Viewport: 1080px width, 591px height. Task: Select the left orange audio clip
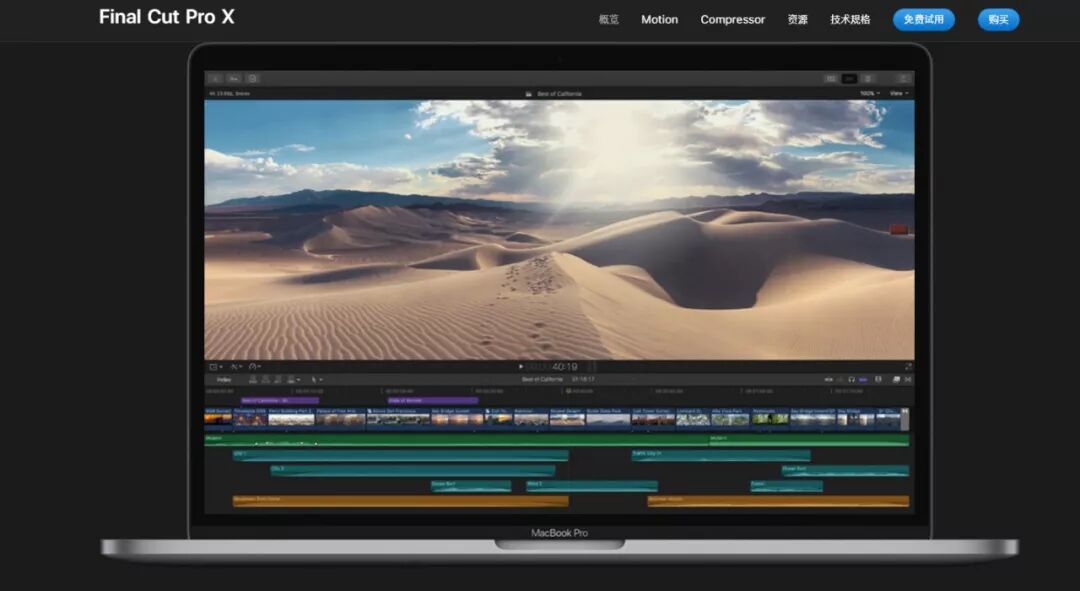(x=400, y=501)
